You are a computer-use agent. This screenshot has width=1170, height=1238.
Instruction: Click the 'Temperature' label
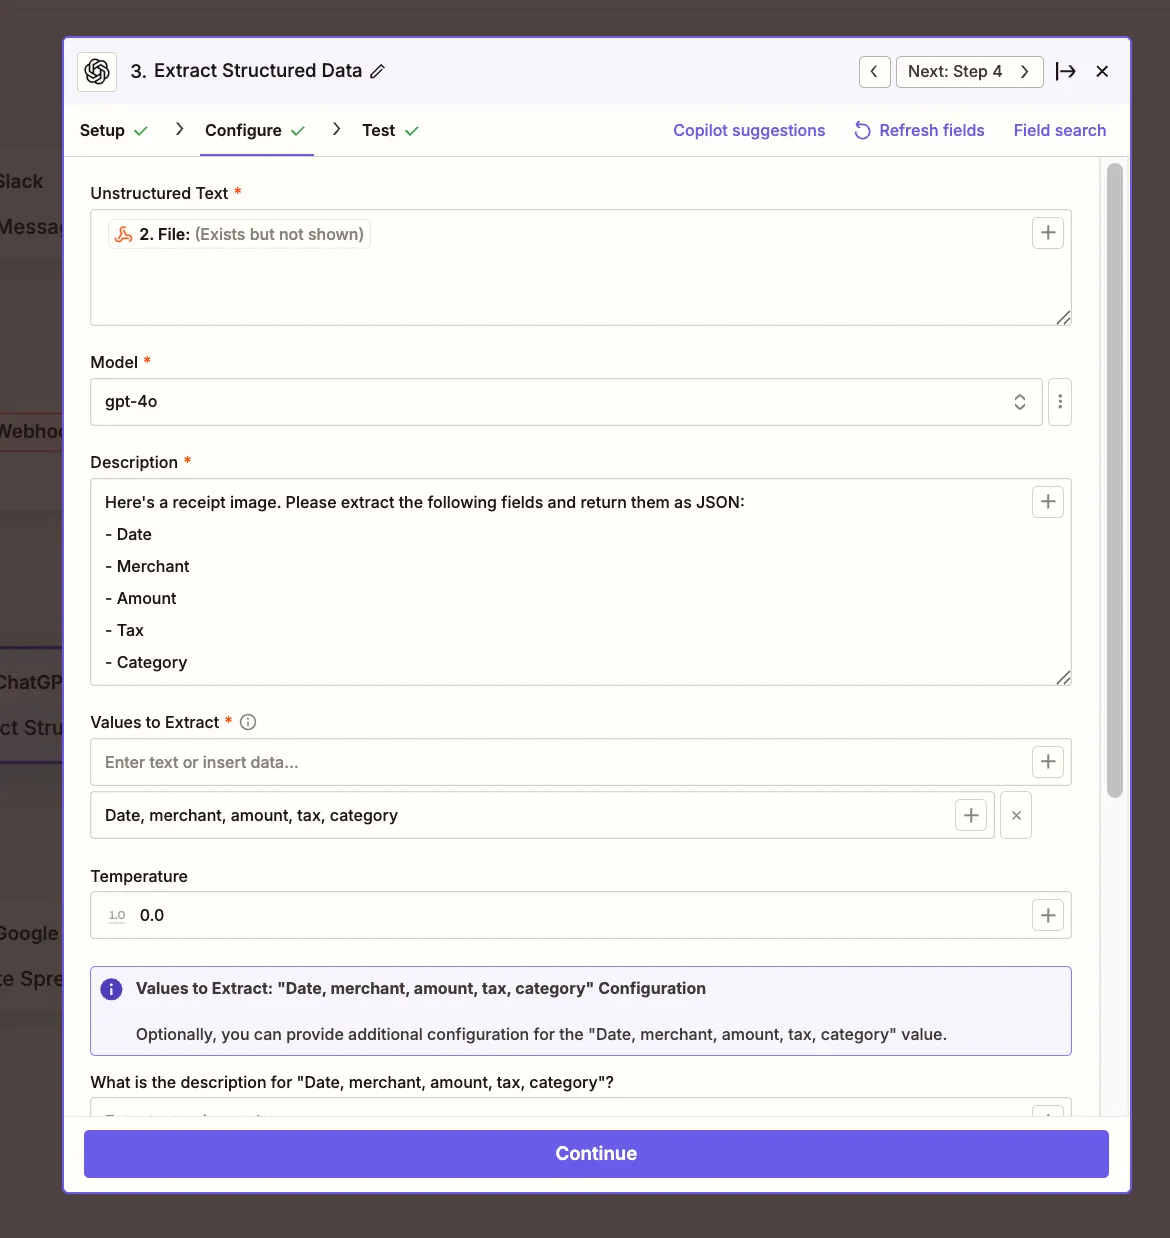[139, 876]
